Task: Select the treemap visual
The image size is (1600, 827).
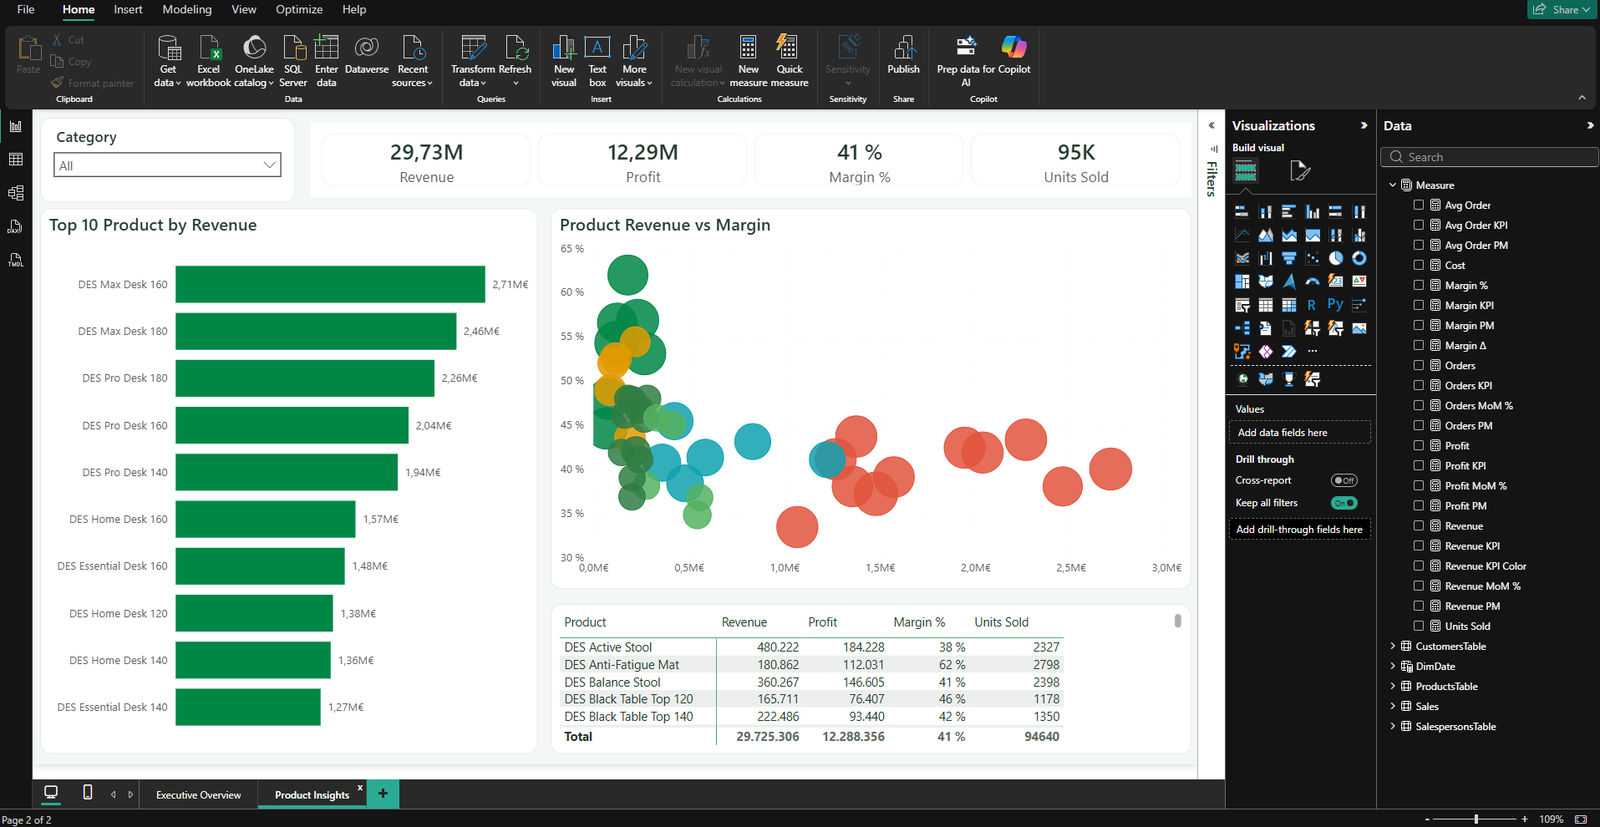Action: (x=1242, y=281)
